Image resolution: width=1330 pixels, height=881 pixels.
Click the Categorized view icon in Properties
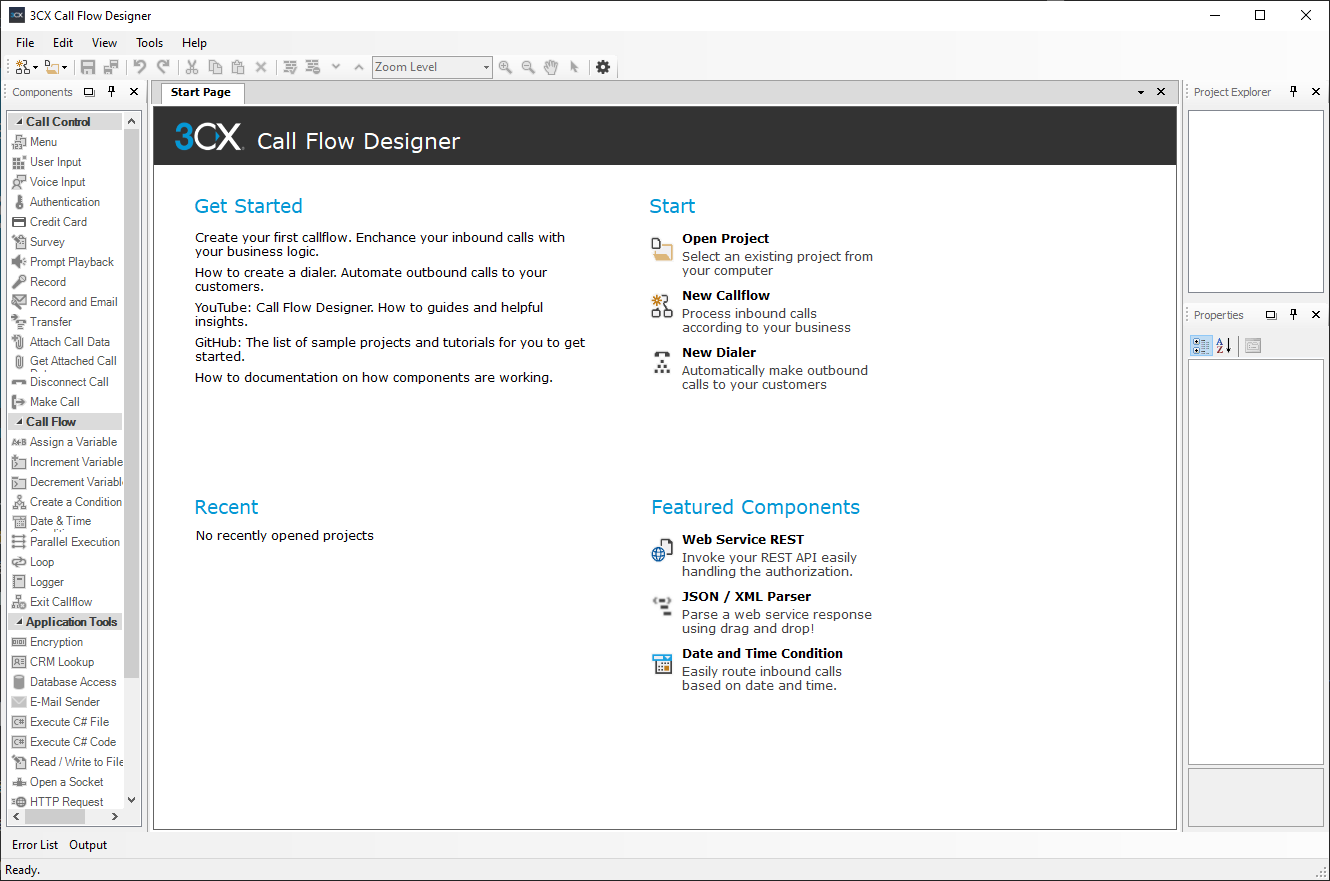[x=1201, y=346]
